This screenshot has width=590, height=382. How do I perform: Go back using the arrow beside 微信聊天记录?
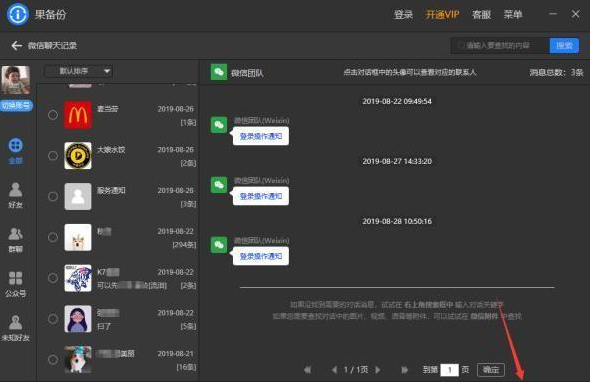click(x=16, y=46)
